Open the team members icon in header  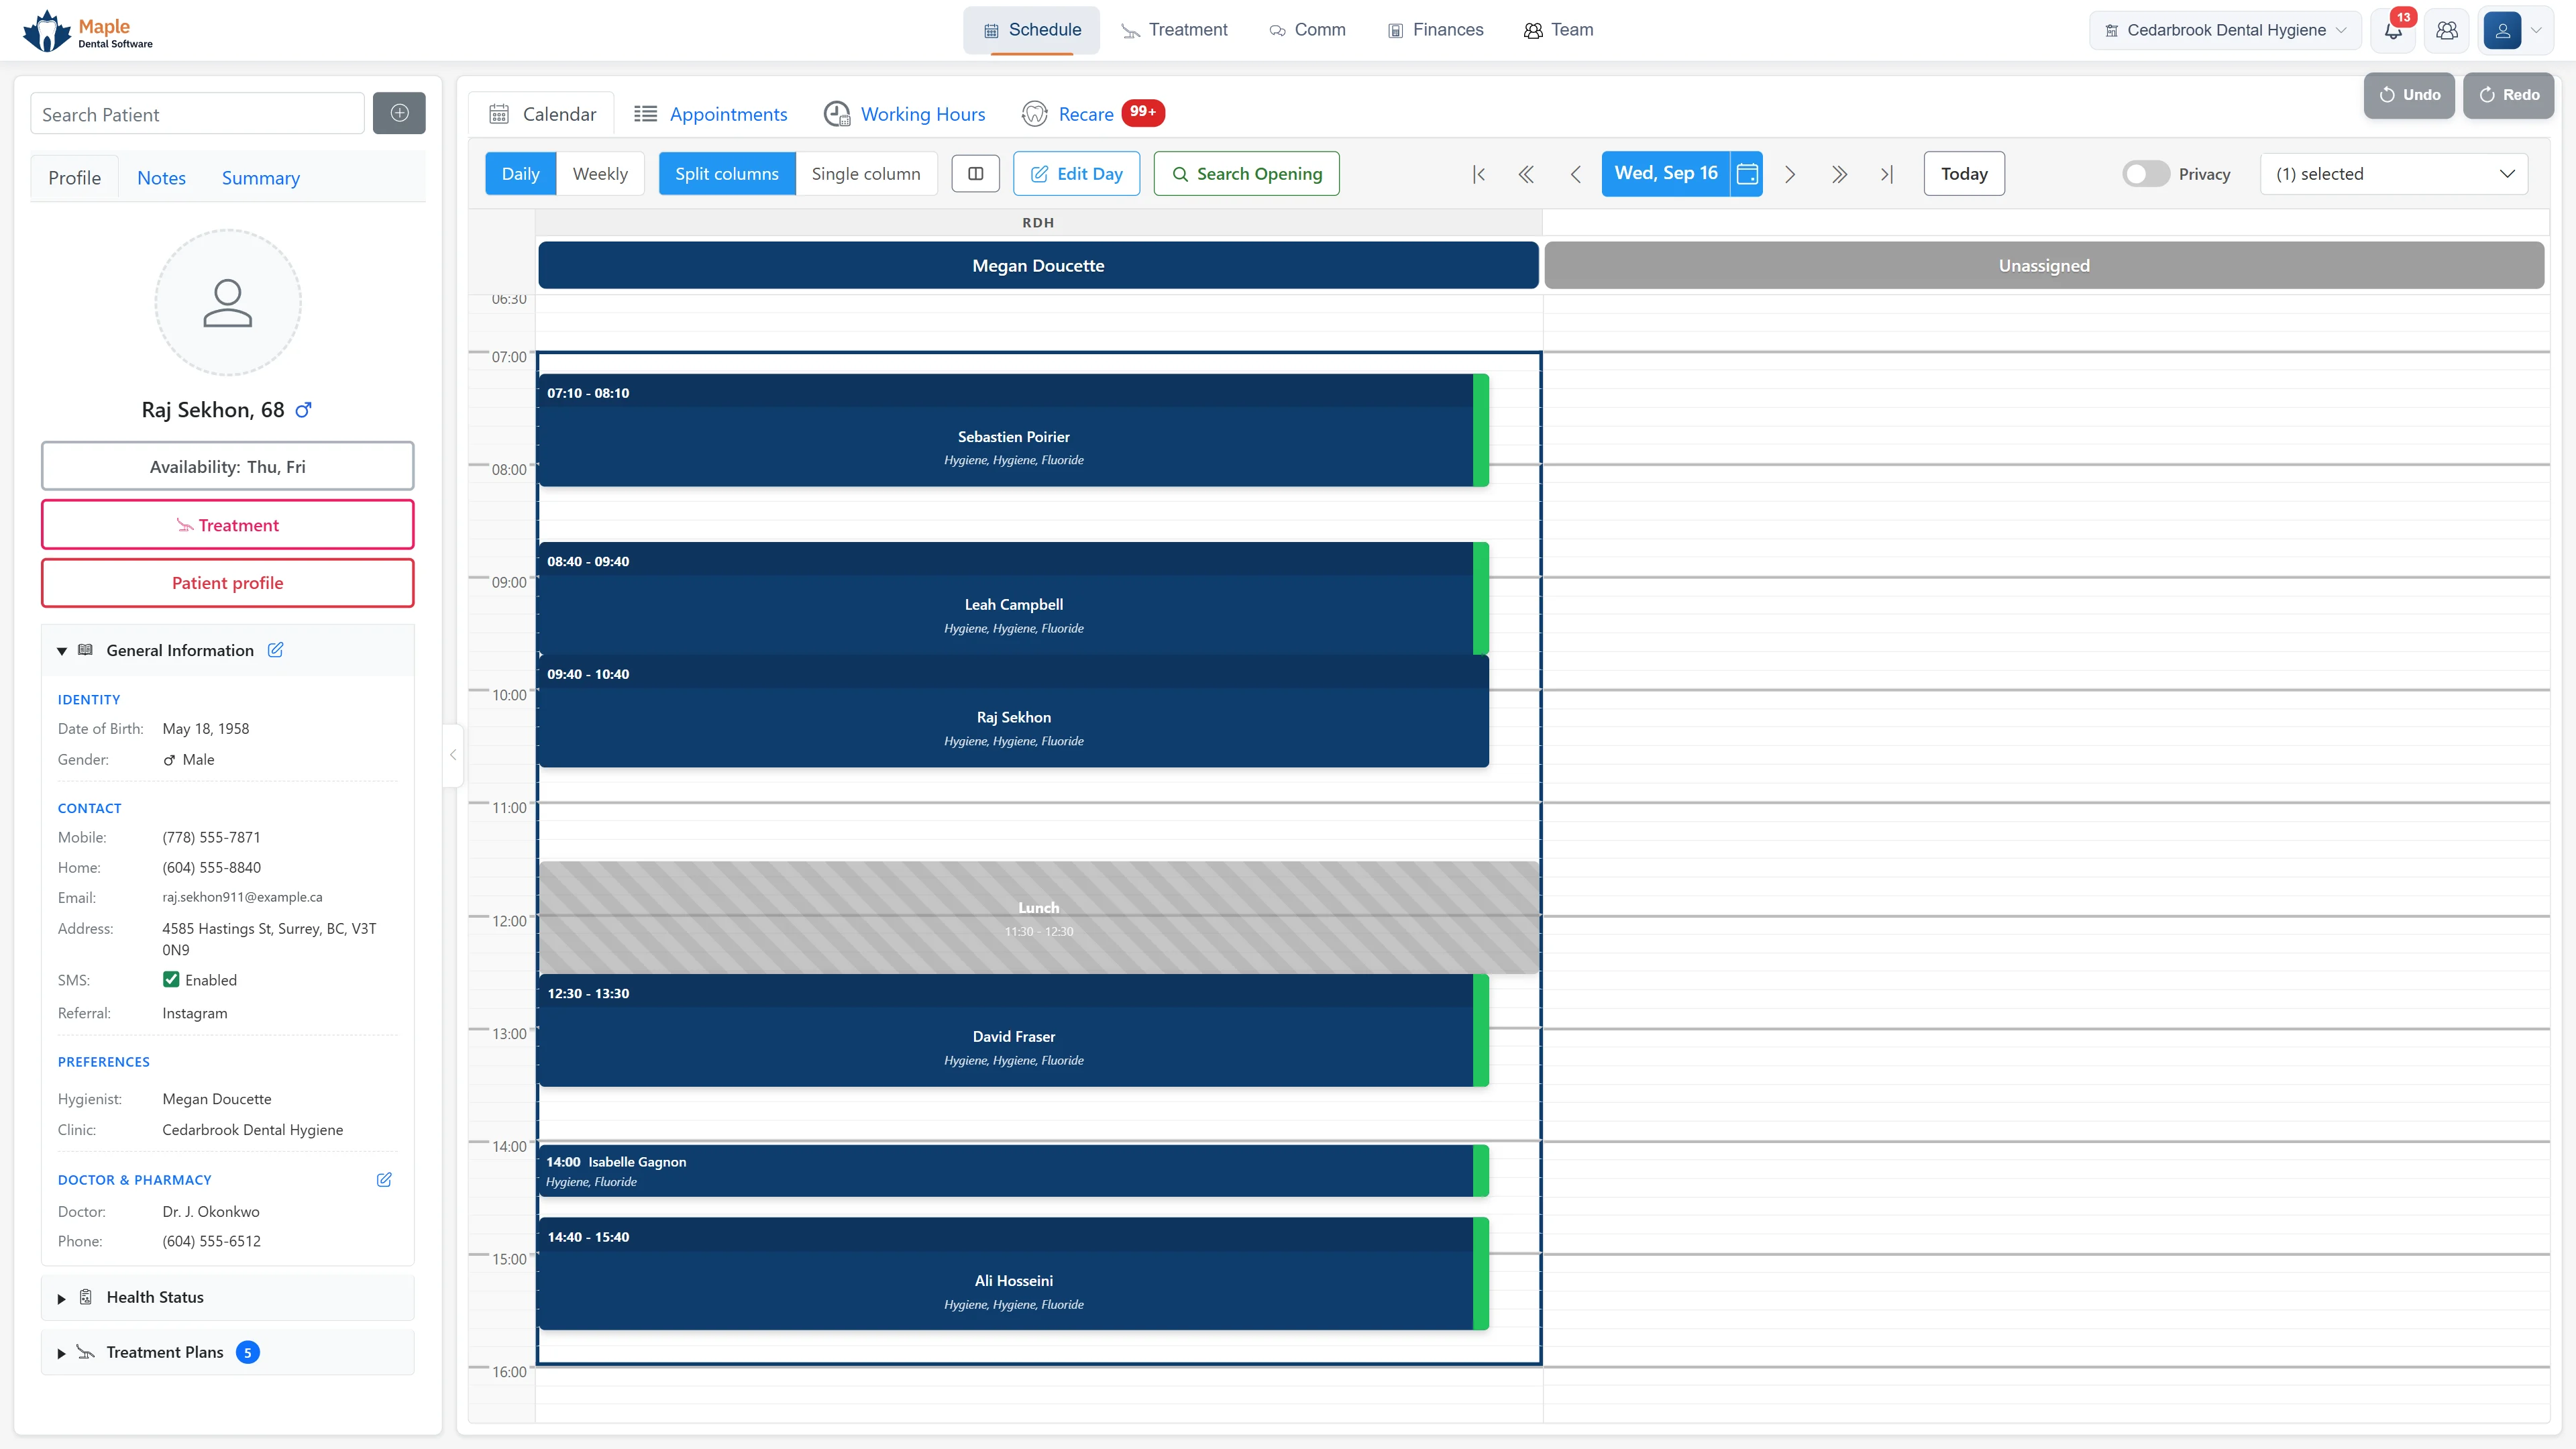(x=2447, y=30)
